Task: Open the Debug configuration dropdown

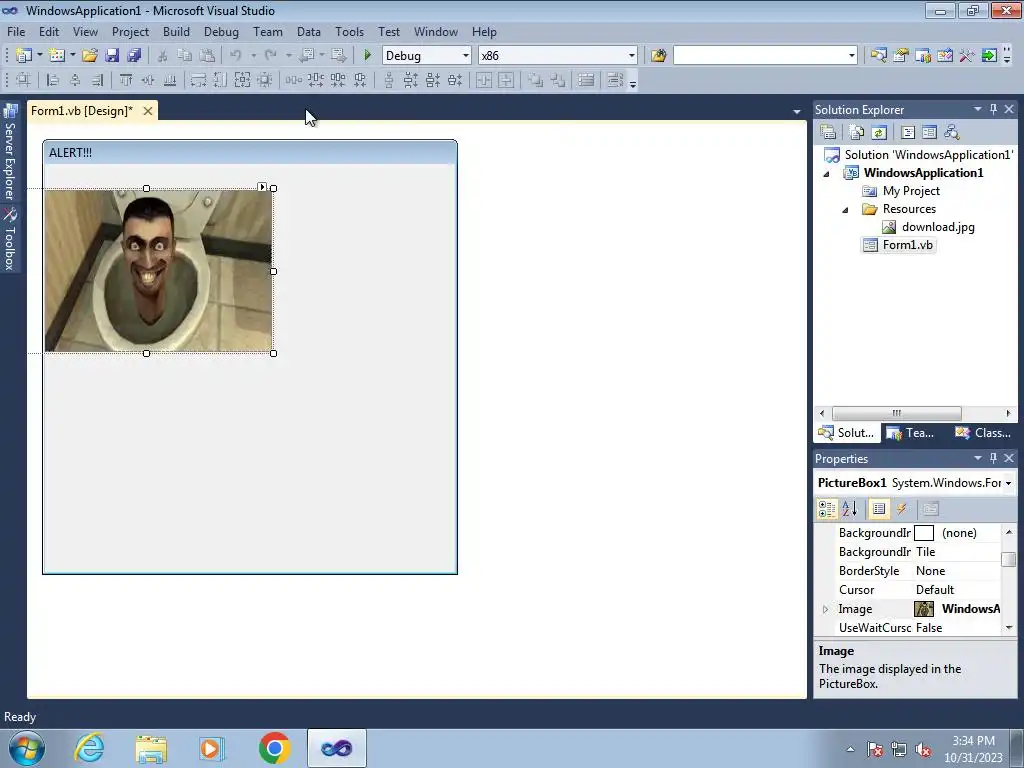Action: (466, 56)
